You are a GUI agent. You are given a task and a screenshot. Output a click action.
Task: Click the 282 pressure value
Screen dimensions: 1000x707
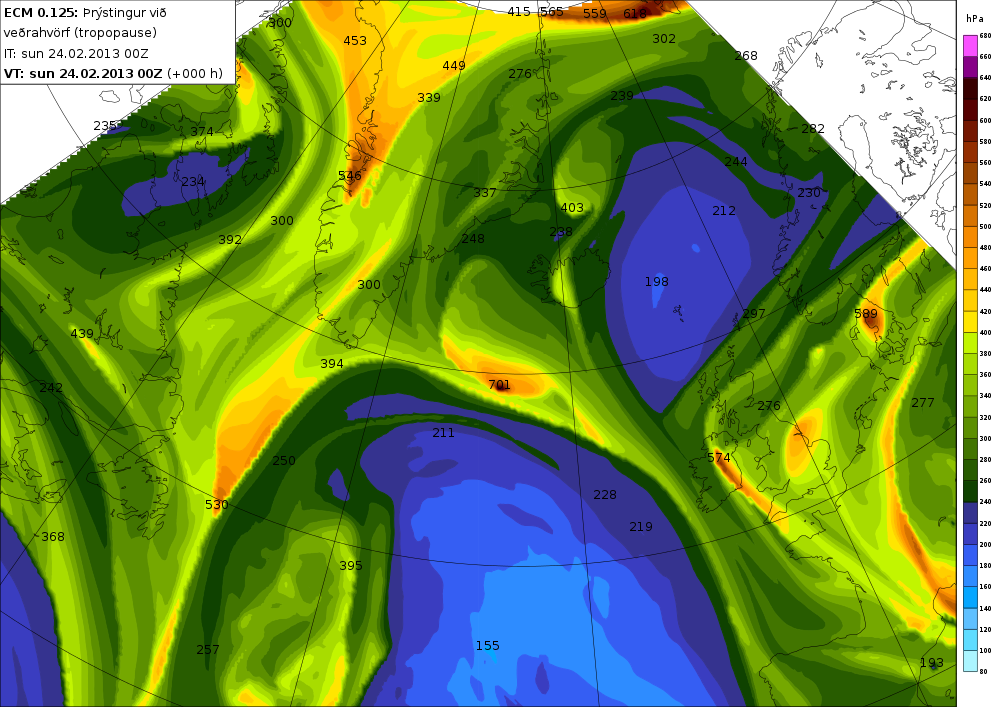(x=813, y=128)
